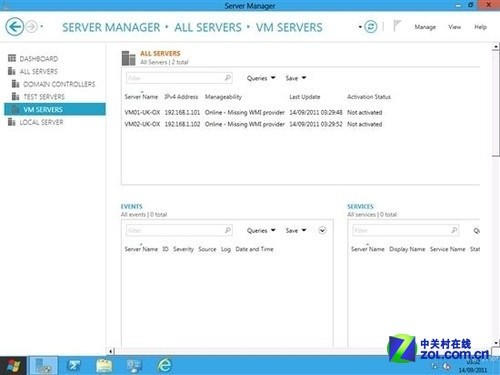Sort by Activation Status column header
Image resolution: width=500 pixels, height=375 pixels.
point(369,97)
